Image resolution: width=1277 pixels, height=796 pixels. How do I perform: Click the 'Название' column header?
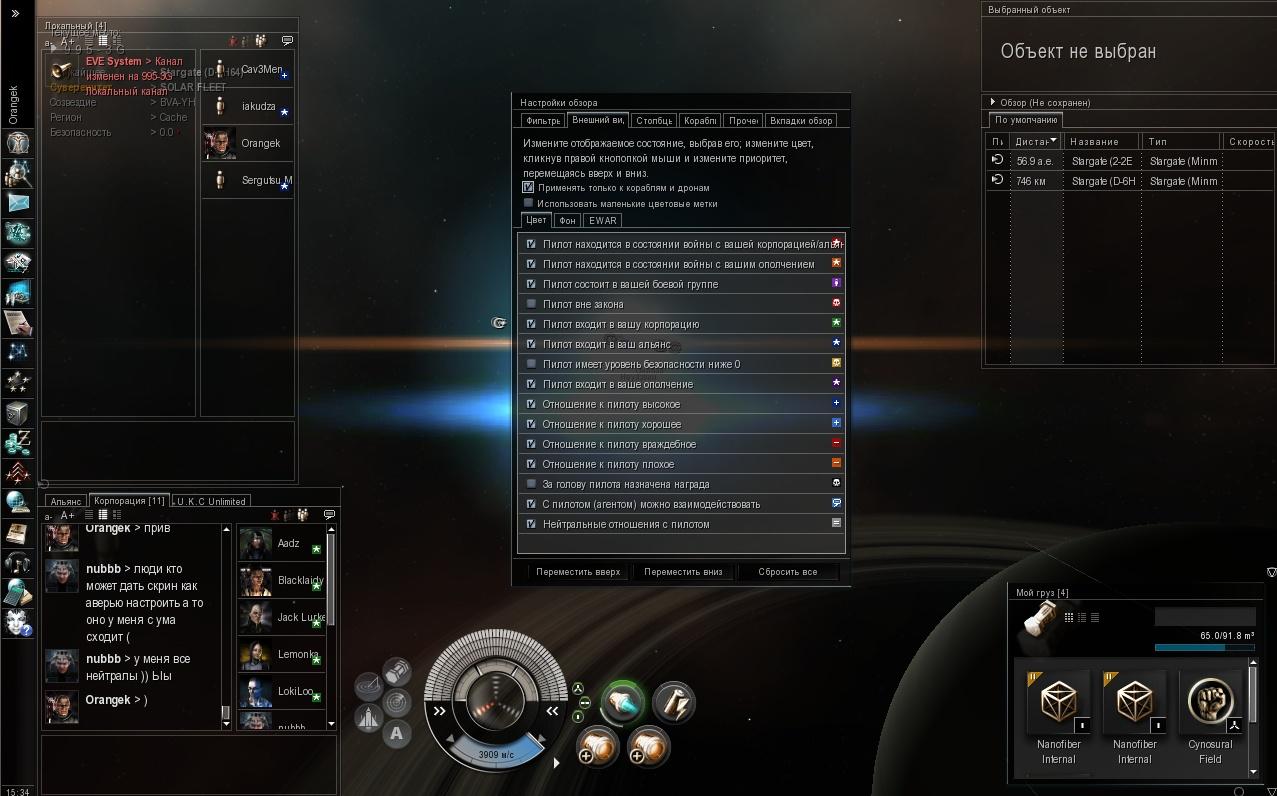[x=1103, y=141]
